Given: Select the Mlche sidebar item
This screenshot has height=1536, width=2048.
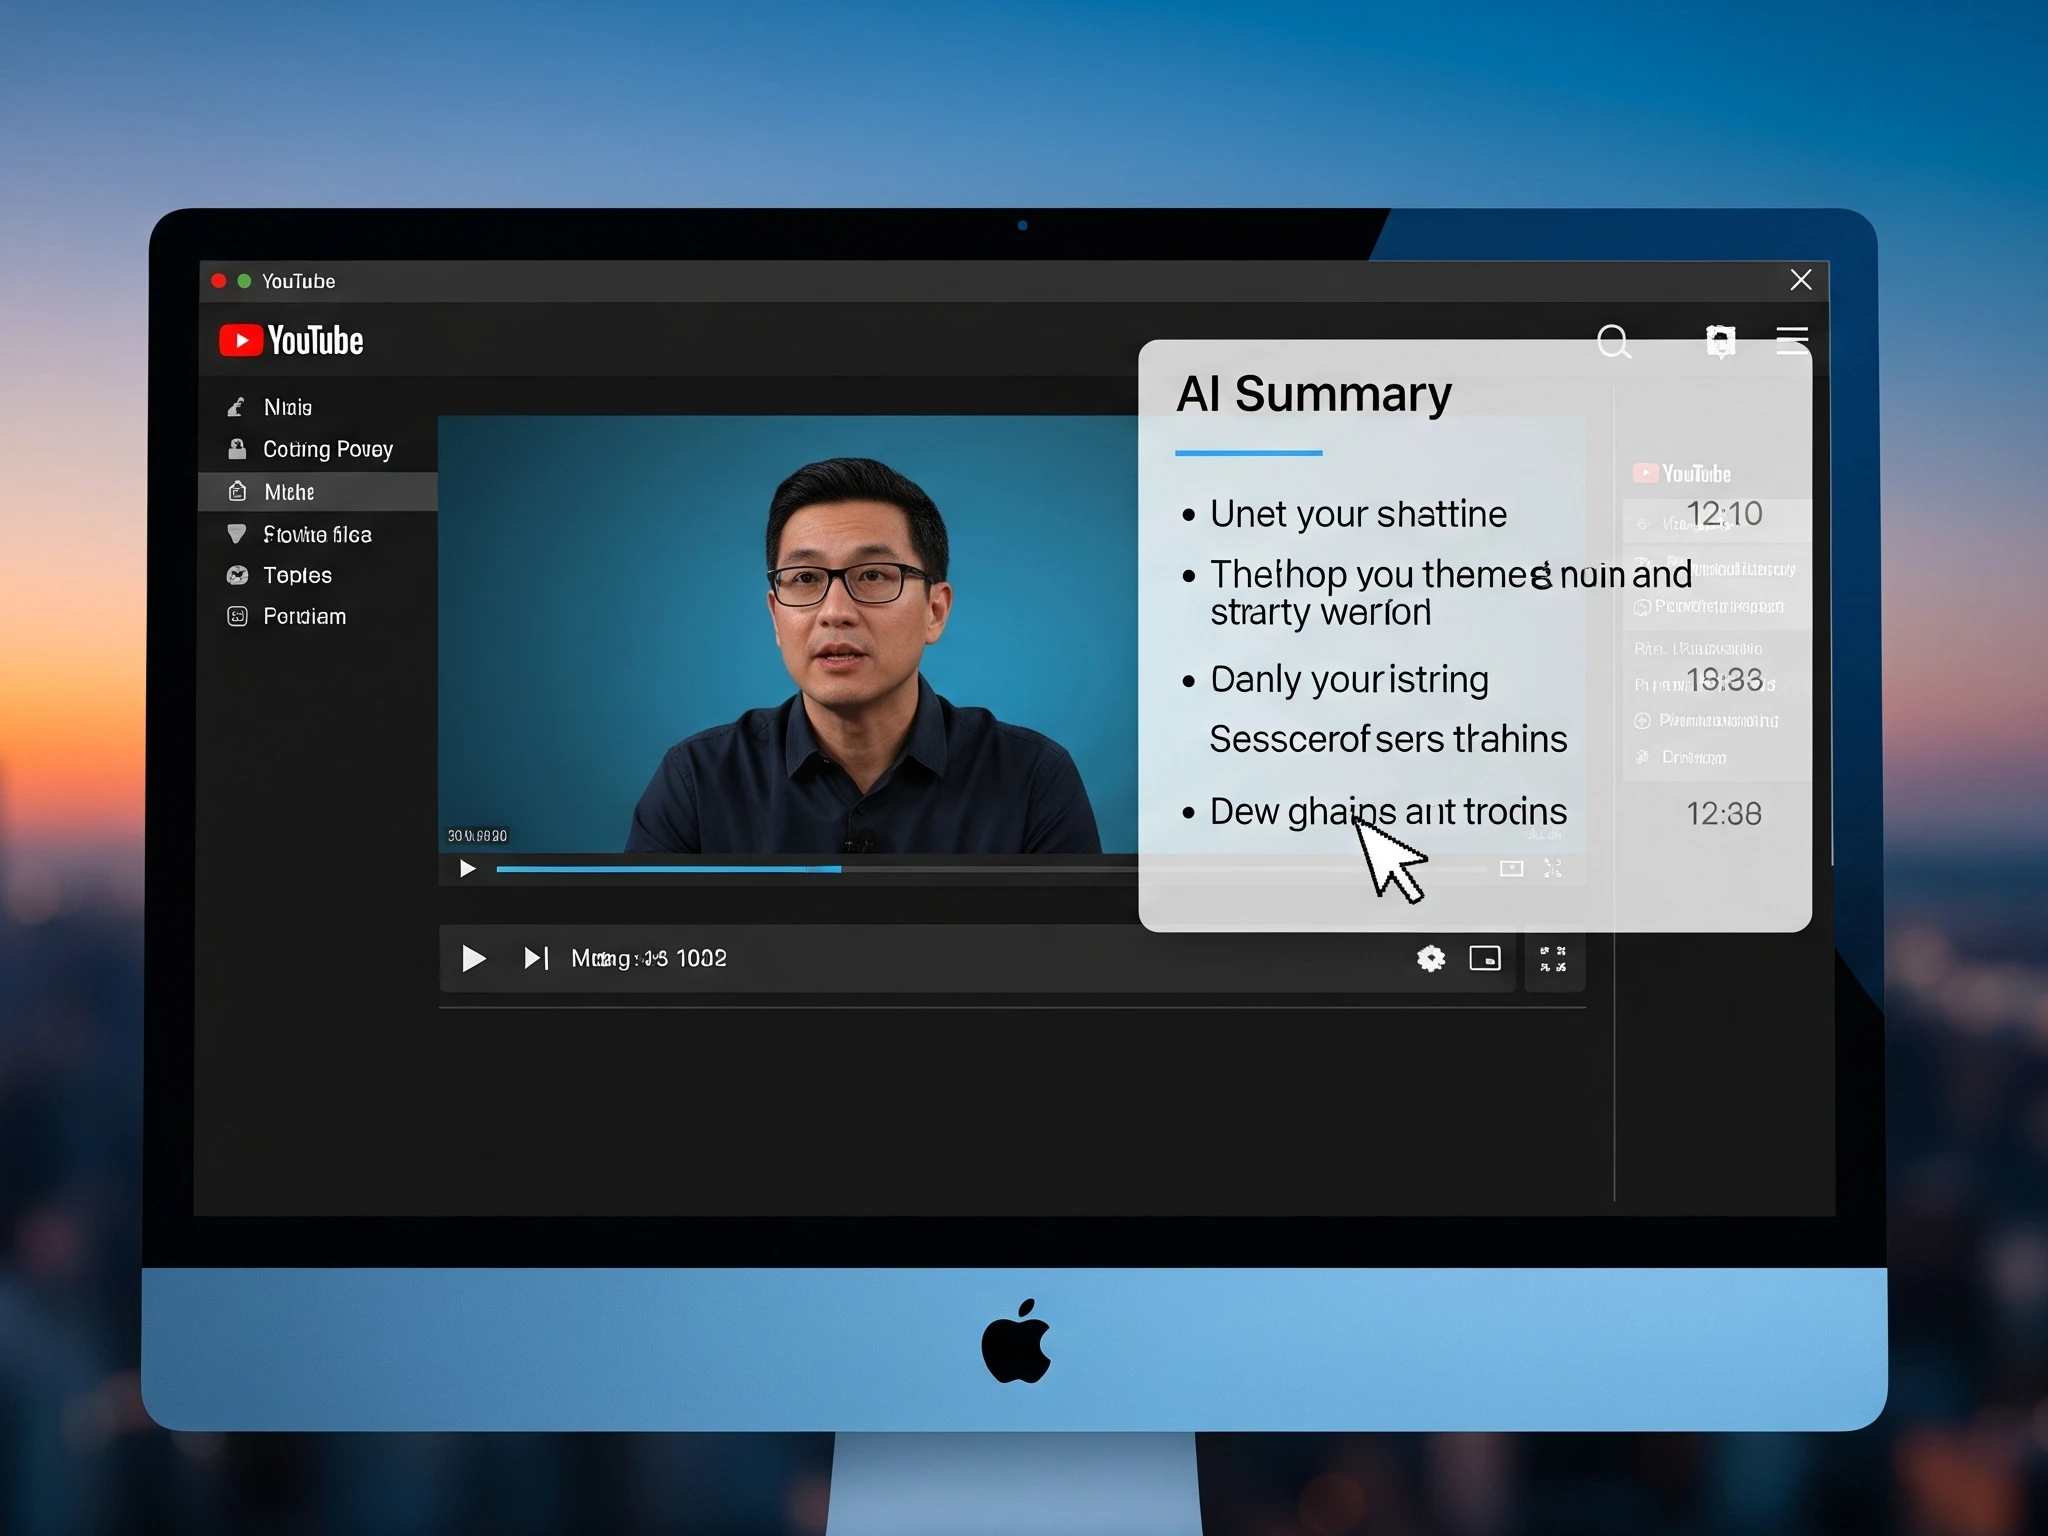Looking at the screenshot, I should [x=289, y=492].
